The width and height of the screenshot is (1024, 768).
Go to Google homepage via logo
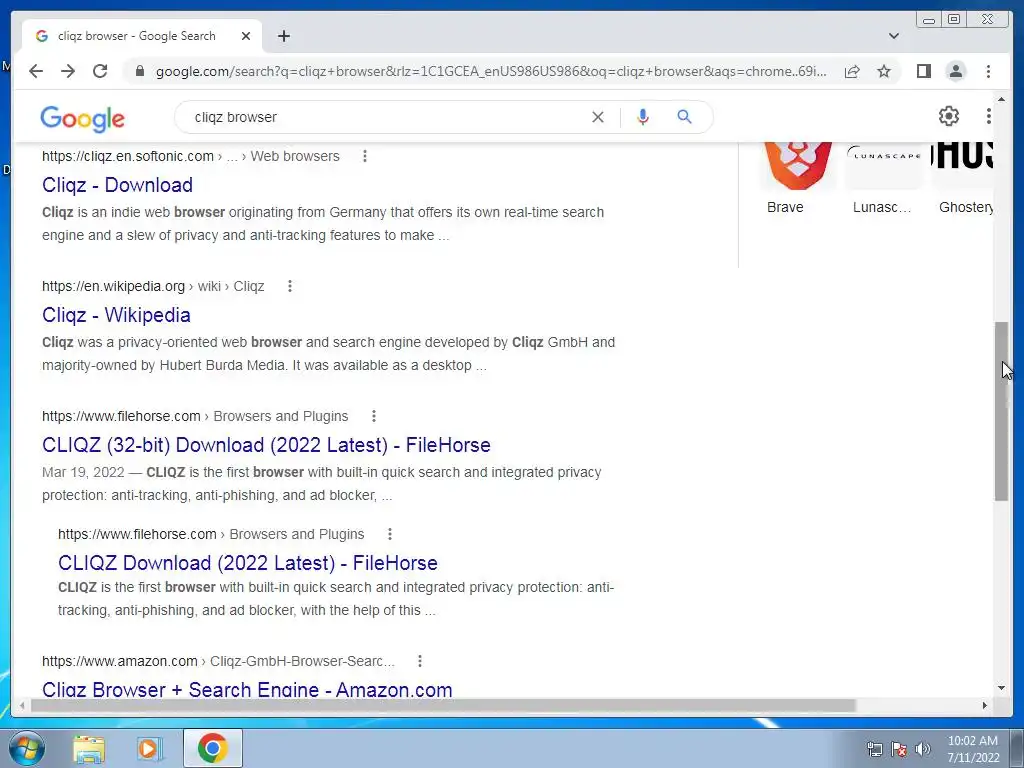(82, 119)
